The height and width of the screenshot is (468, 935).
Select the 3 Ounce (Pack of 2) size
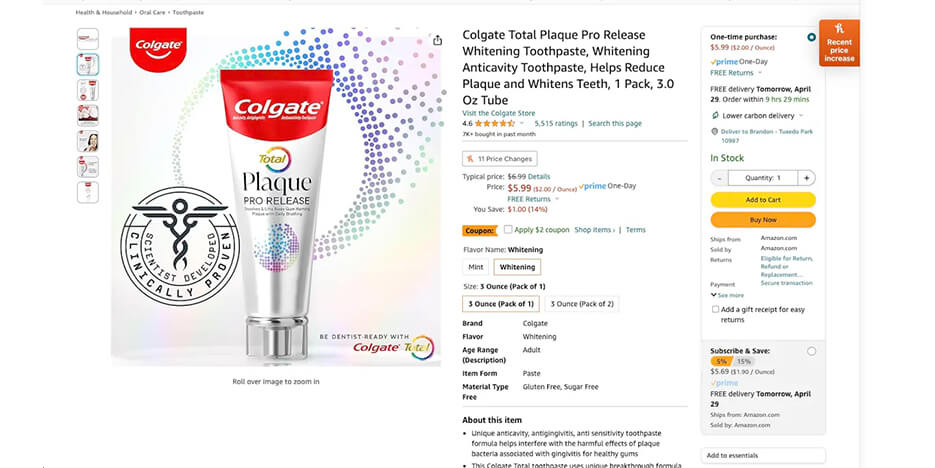tap(581, 304)
